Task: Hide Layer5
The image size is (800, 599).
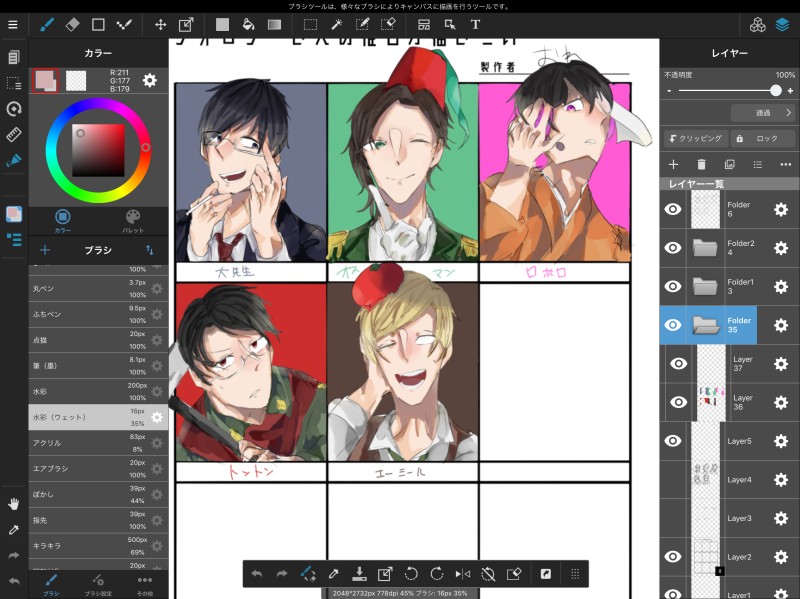Action: click(x=673, y=441)
